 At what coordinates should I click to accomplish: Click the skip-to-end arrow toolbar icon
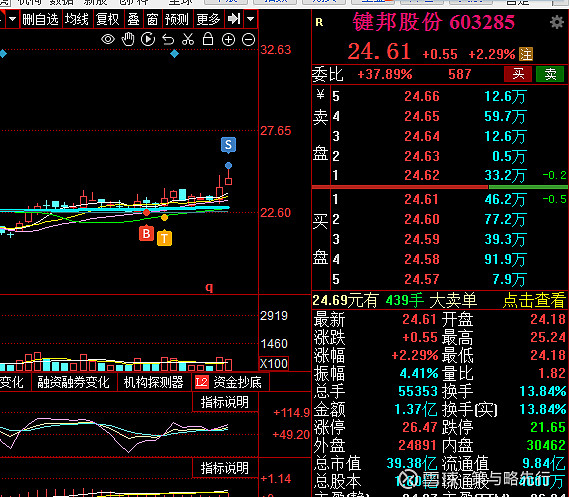234,19
